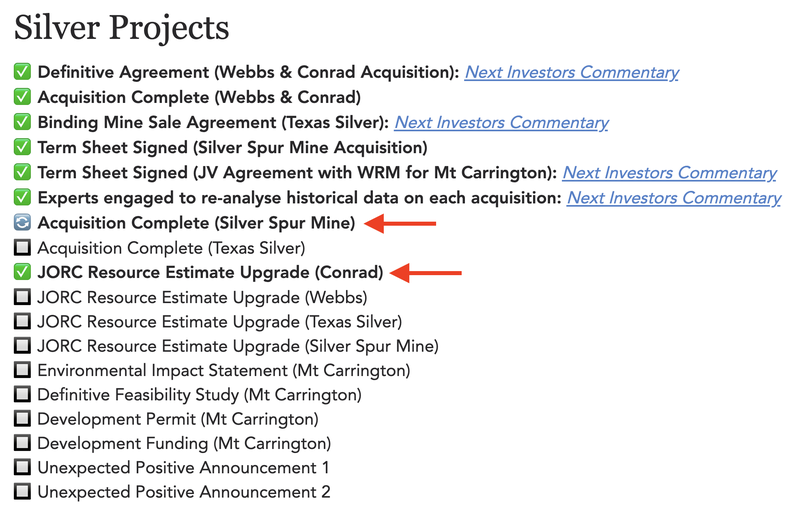Click the blue in-progress refresh icon for Silver Spur Mine

(22, 223)
